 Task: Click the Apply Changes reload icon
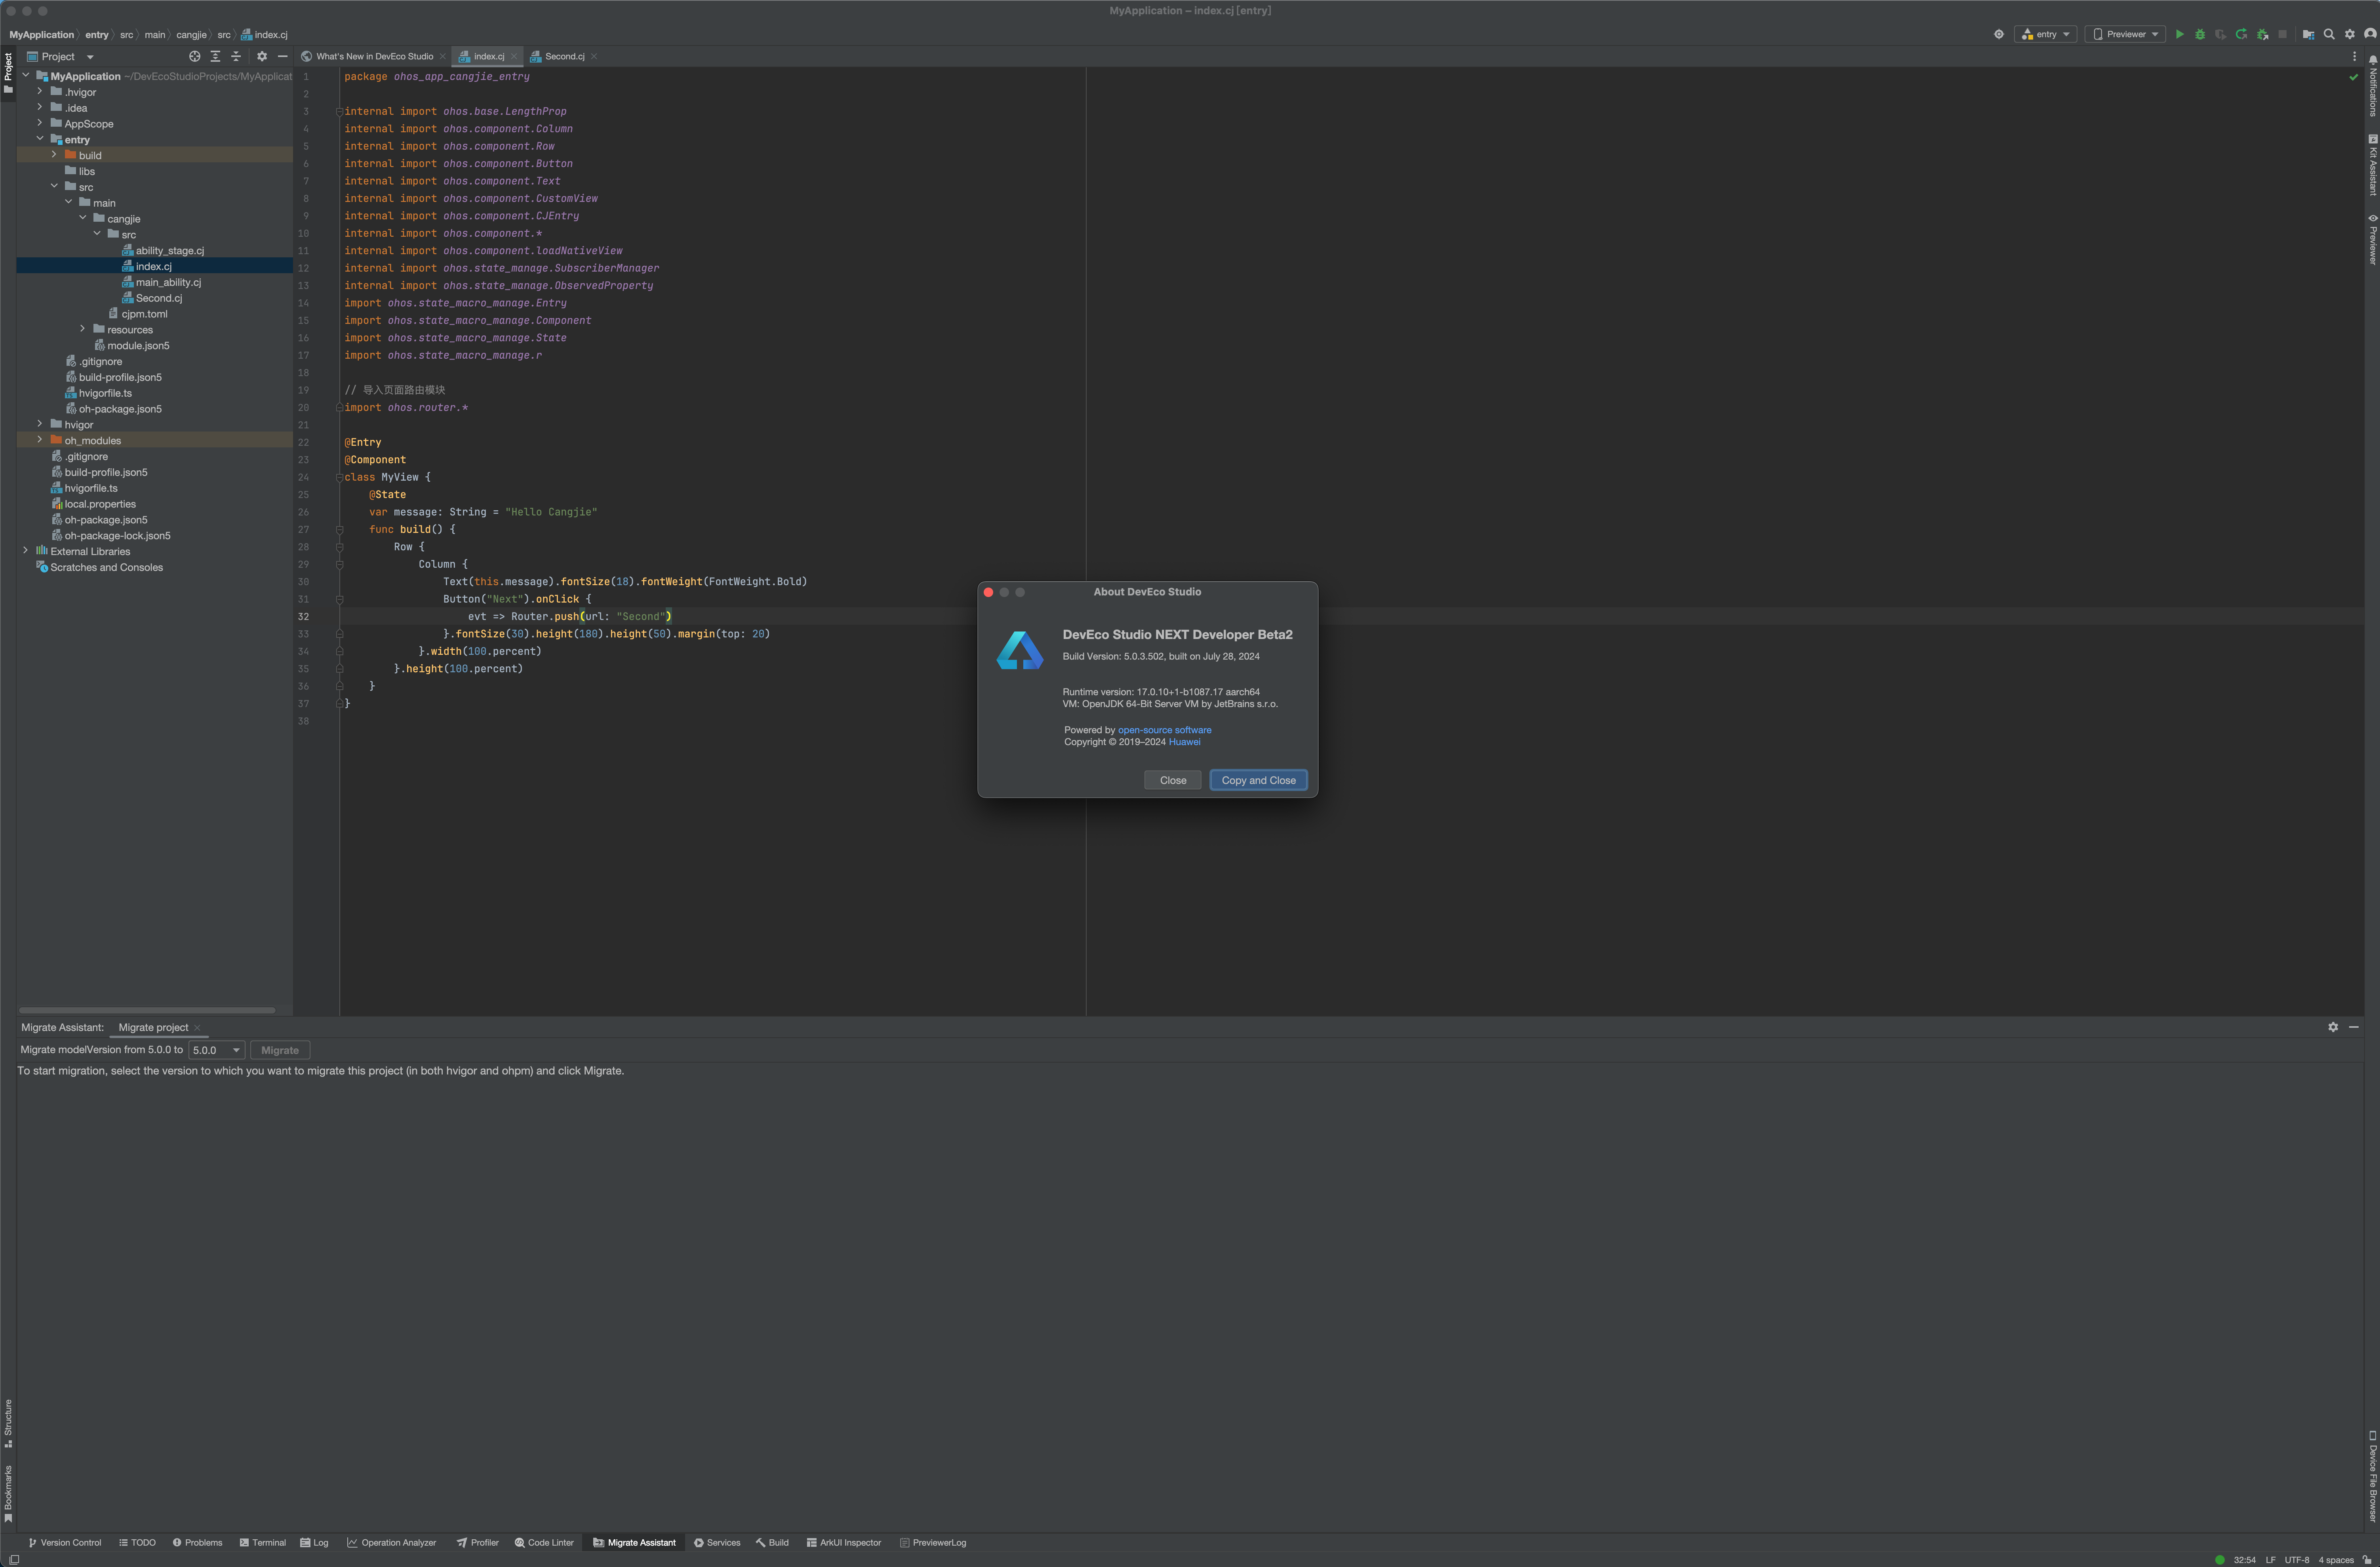(2241, 34)
